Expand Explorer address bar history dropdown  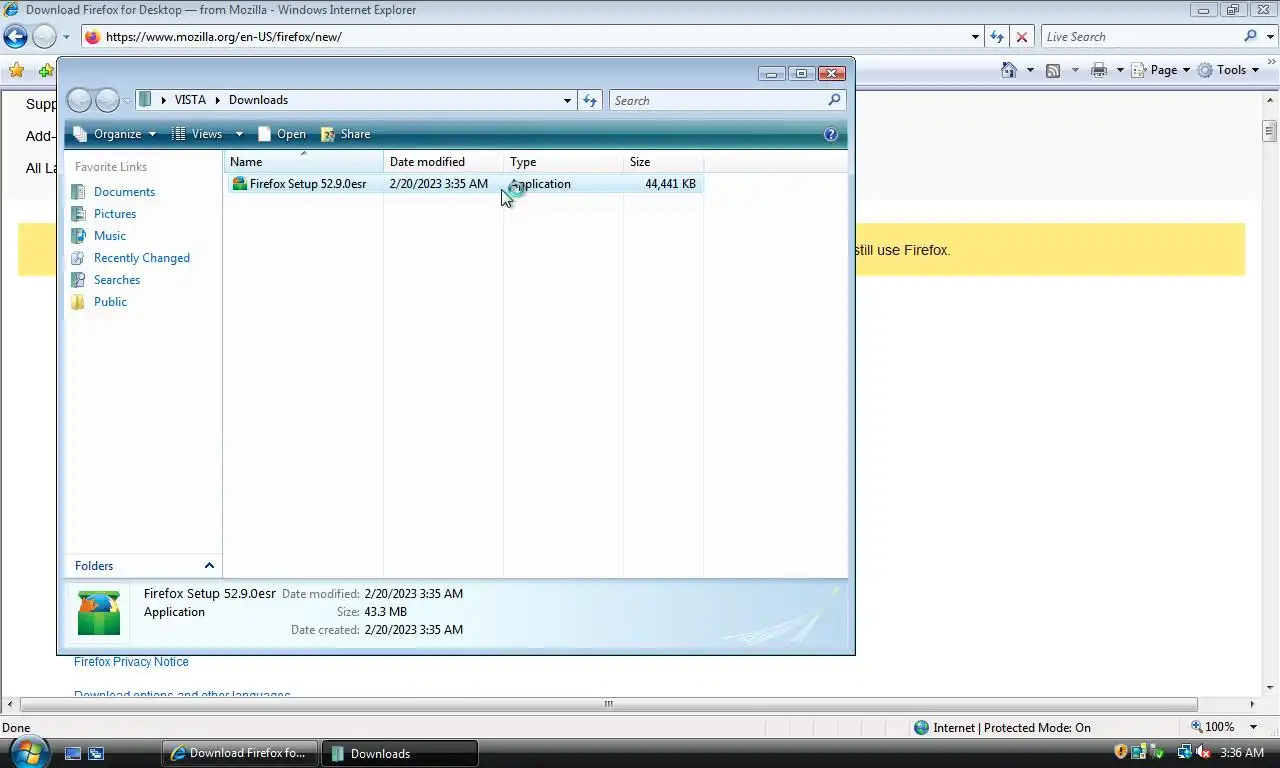[x=567, y=100]
